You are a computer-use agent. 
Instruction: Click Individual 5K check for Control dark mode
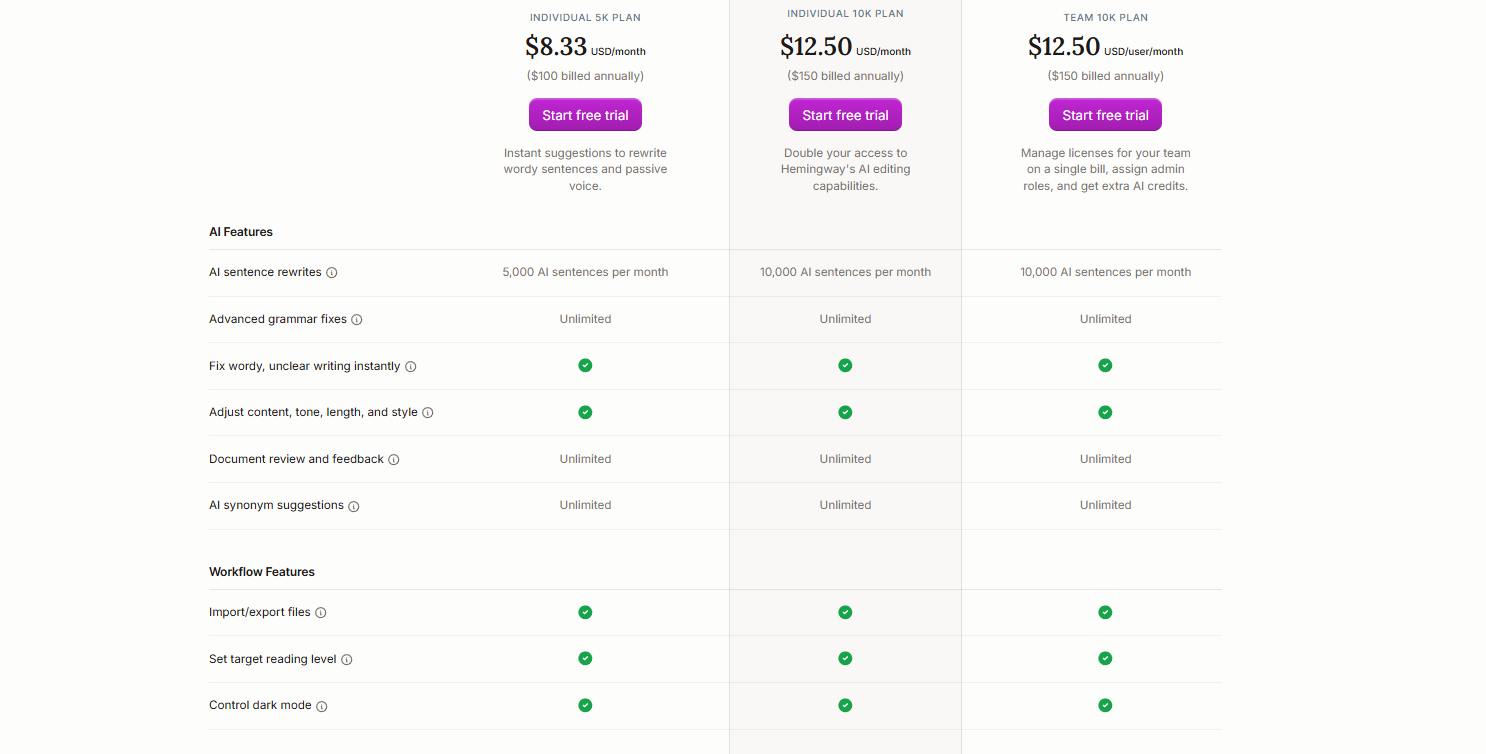pyautogui.click(x=585, y=705)
